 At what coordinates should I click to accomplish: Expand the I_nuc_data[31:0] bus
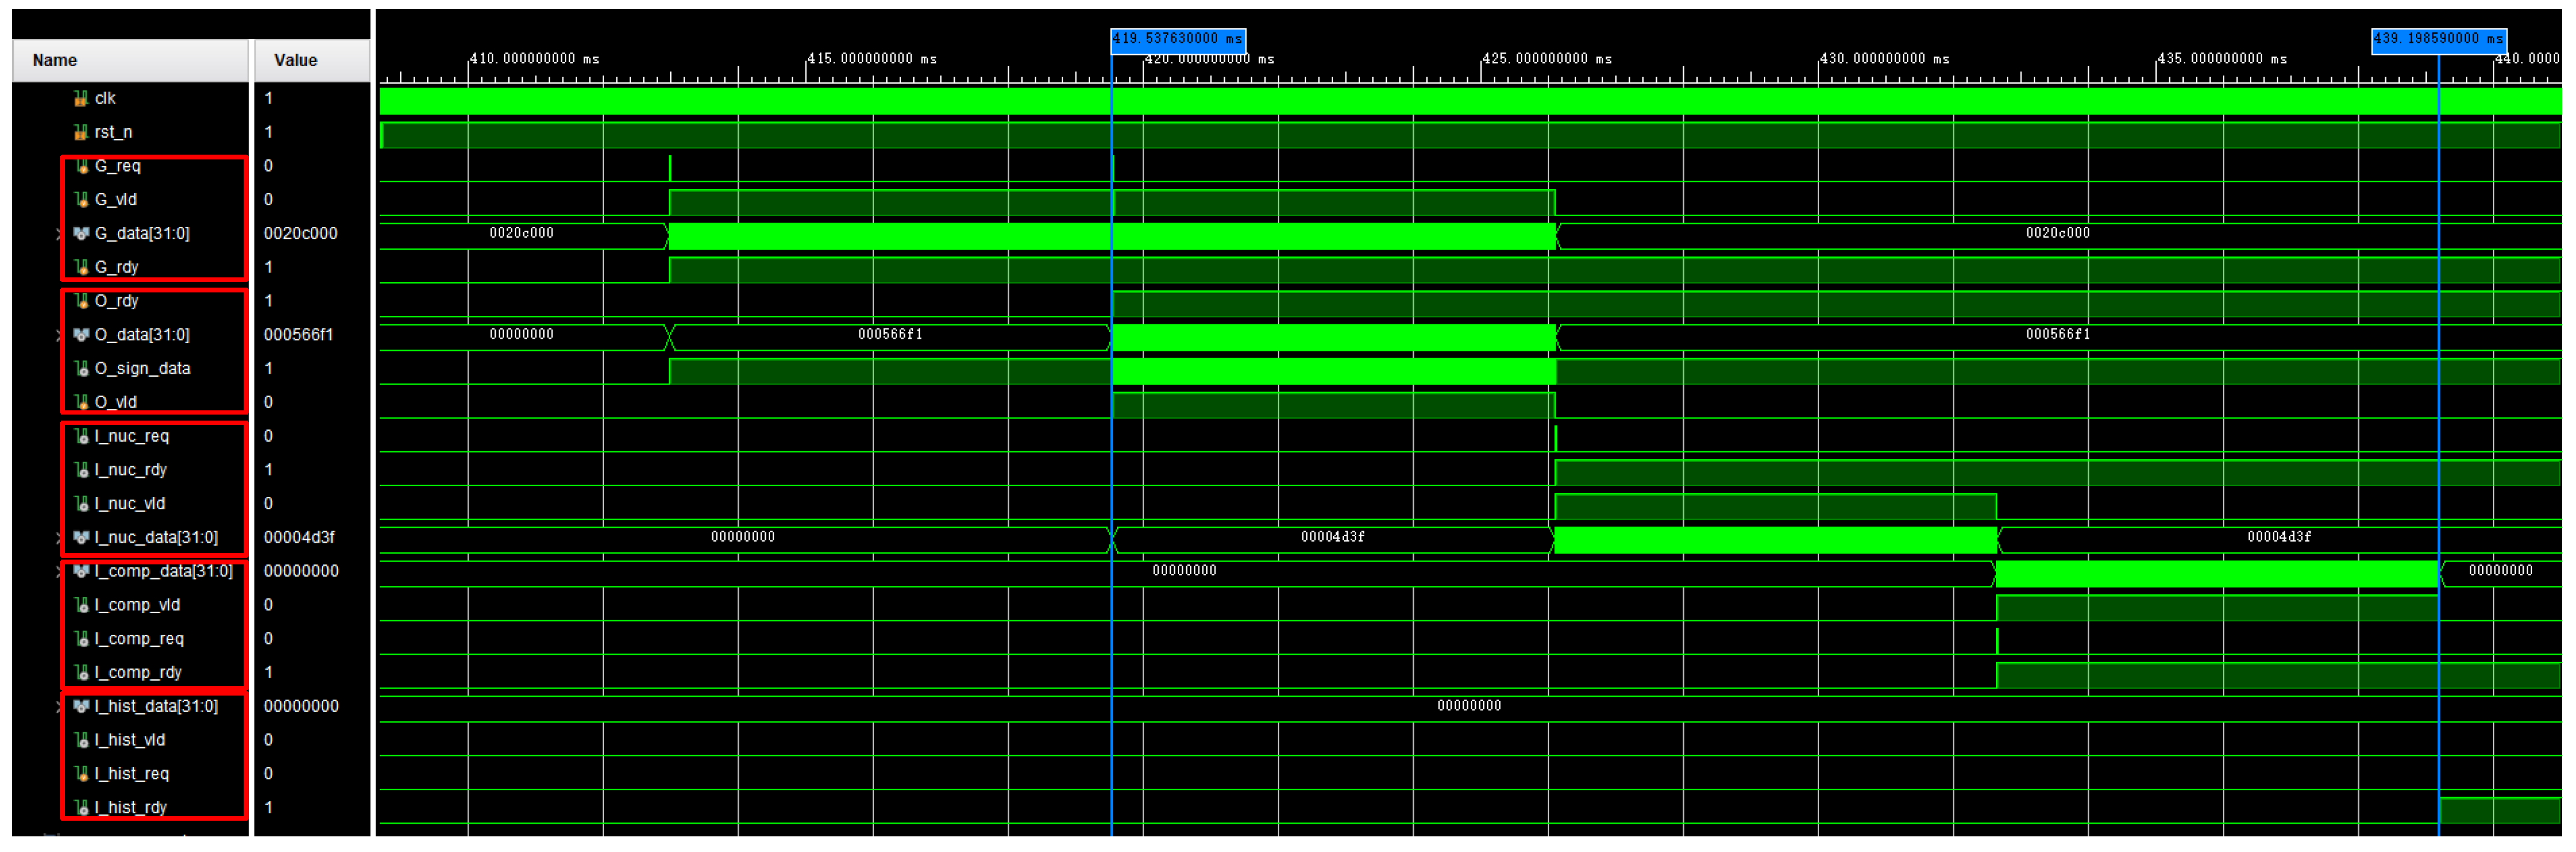point(59,538)
